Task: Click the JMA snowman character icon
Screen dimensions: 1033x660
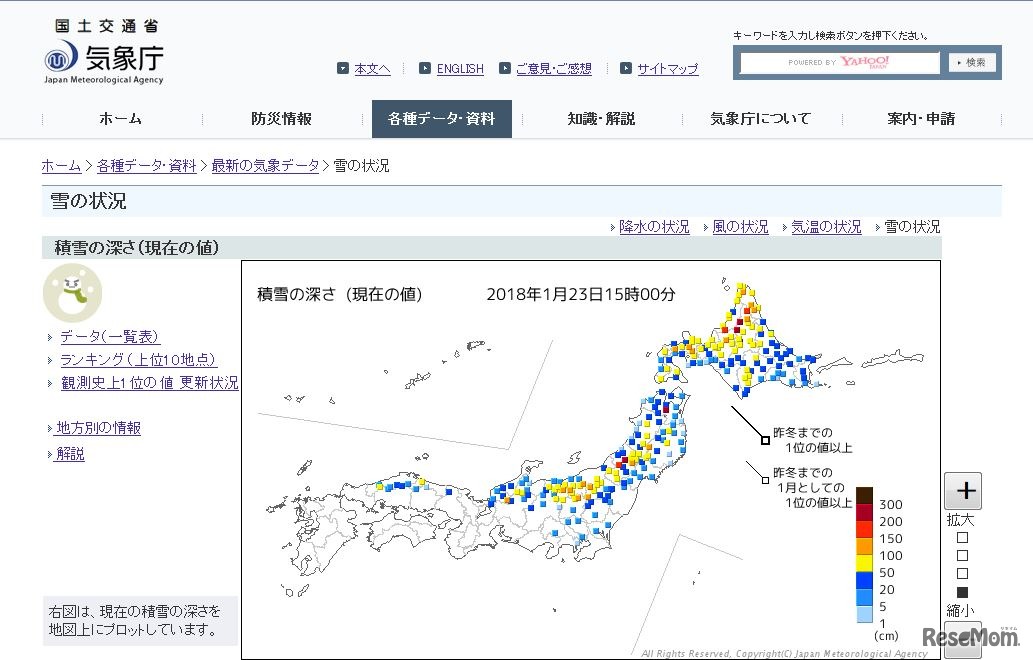Action: click(72, 293)
